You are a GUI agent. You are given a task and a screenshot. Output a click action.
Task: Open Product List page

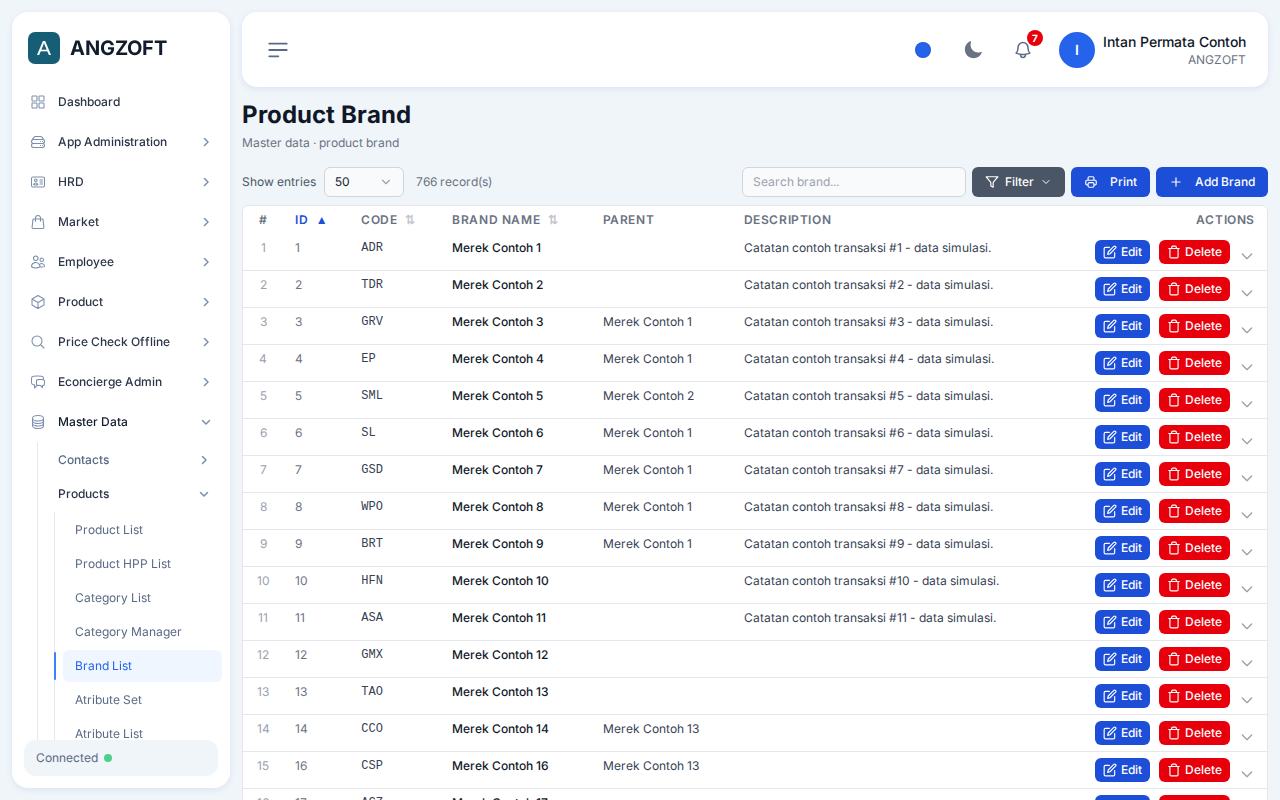[x=142, y=530]
